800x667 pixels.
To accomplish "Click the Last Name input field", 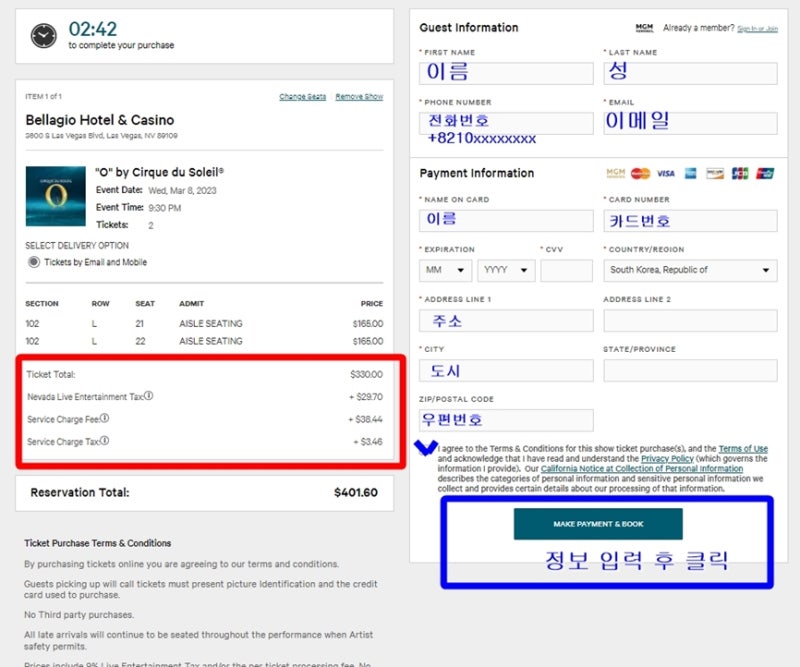I will click(x=690, y=73).
